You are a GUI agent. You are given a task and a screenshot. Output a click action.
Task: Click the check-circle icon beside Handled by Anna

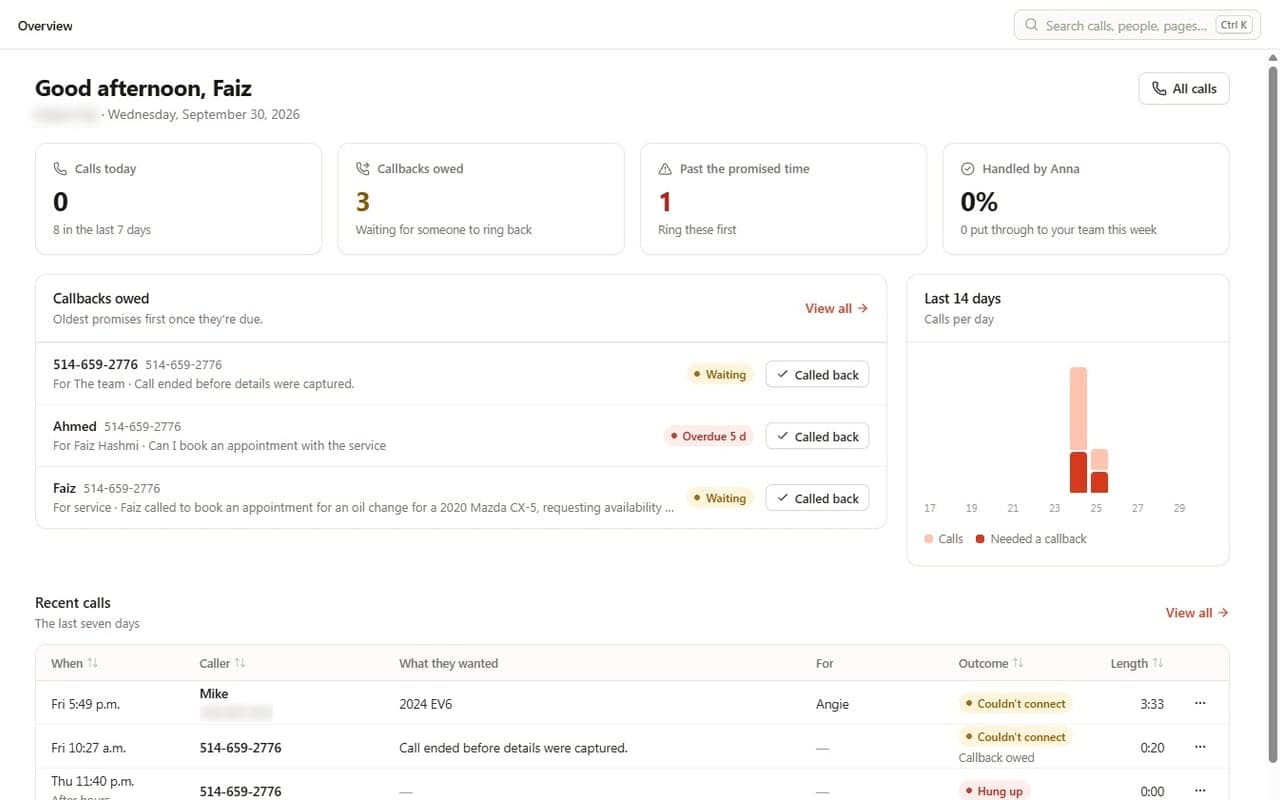(968, 169)
